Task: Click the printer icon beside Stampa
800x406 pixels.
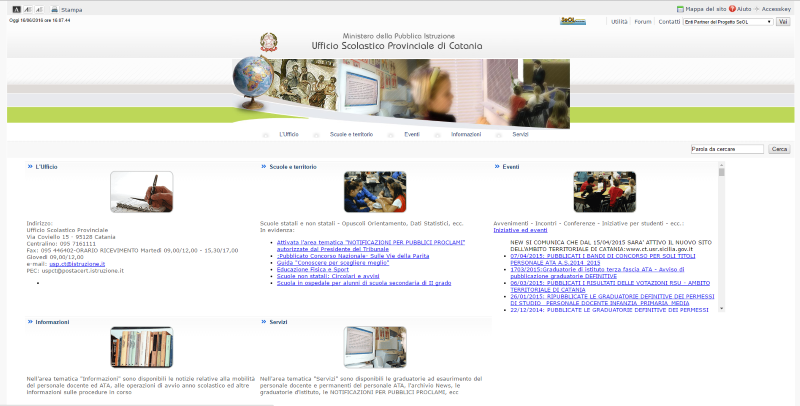Action: coord(55,9)
